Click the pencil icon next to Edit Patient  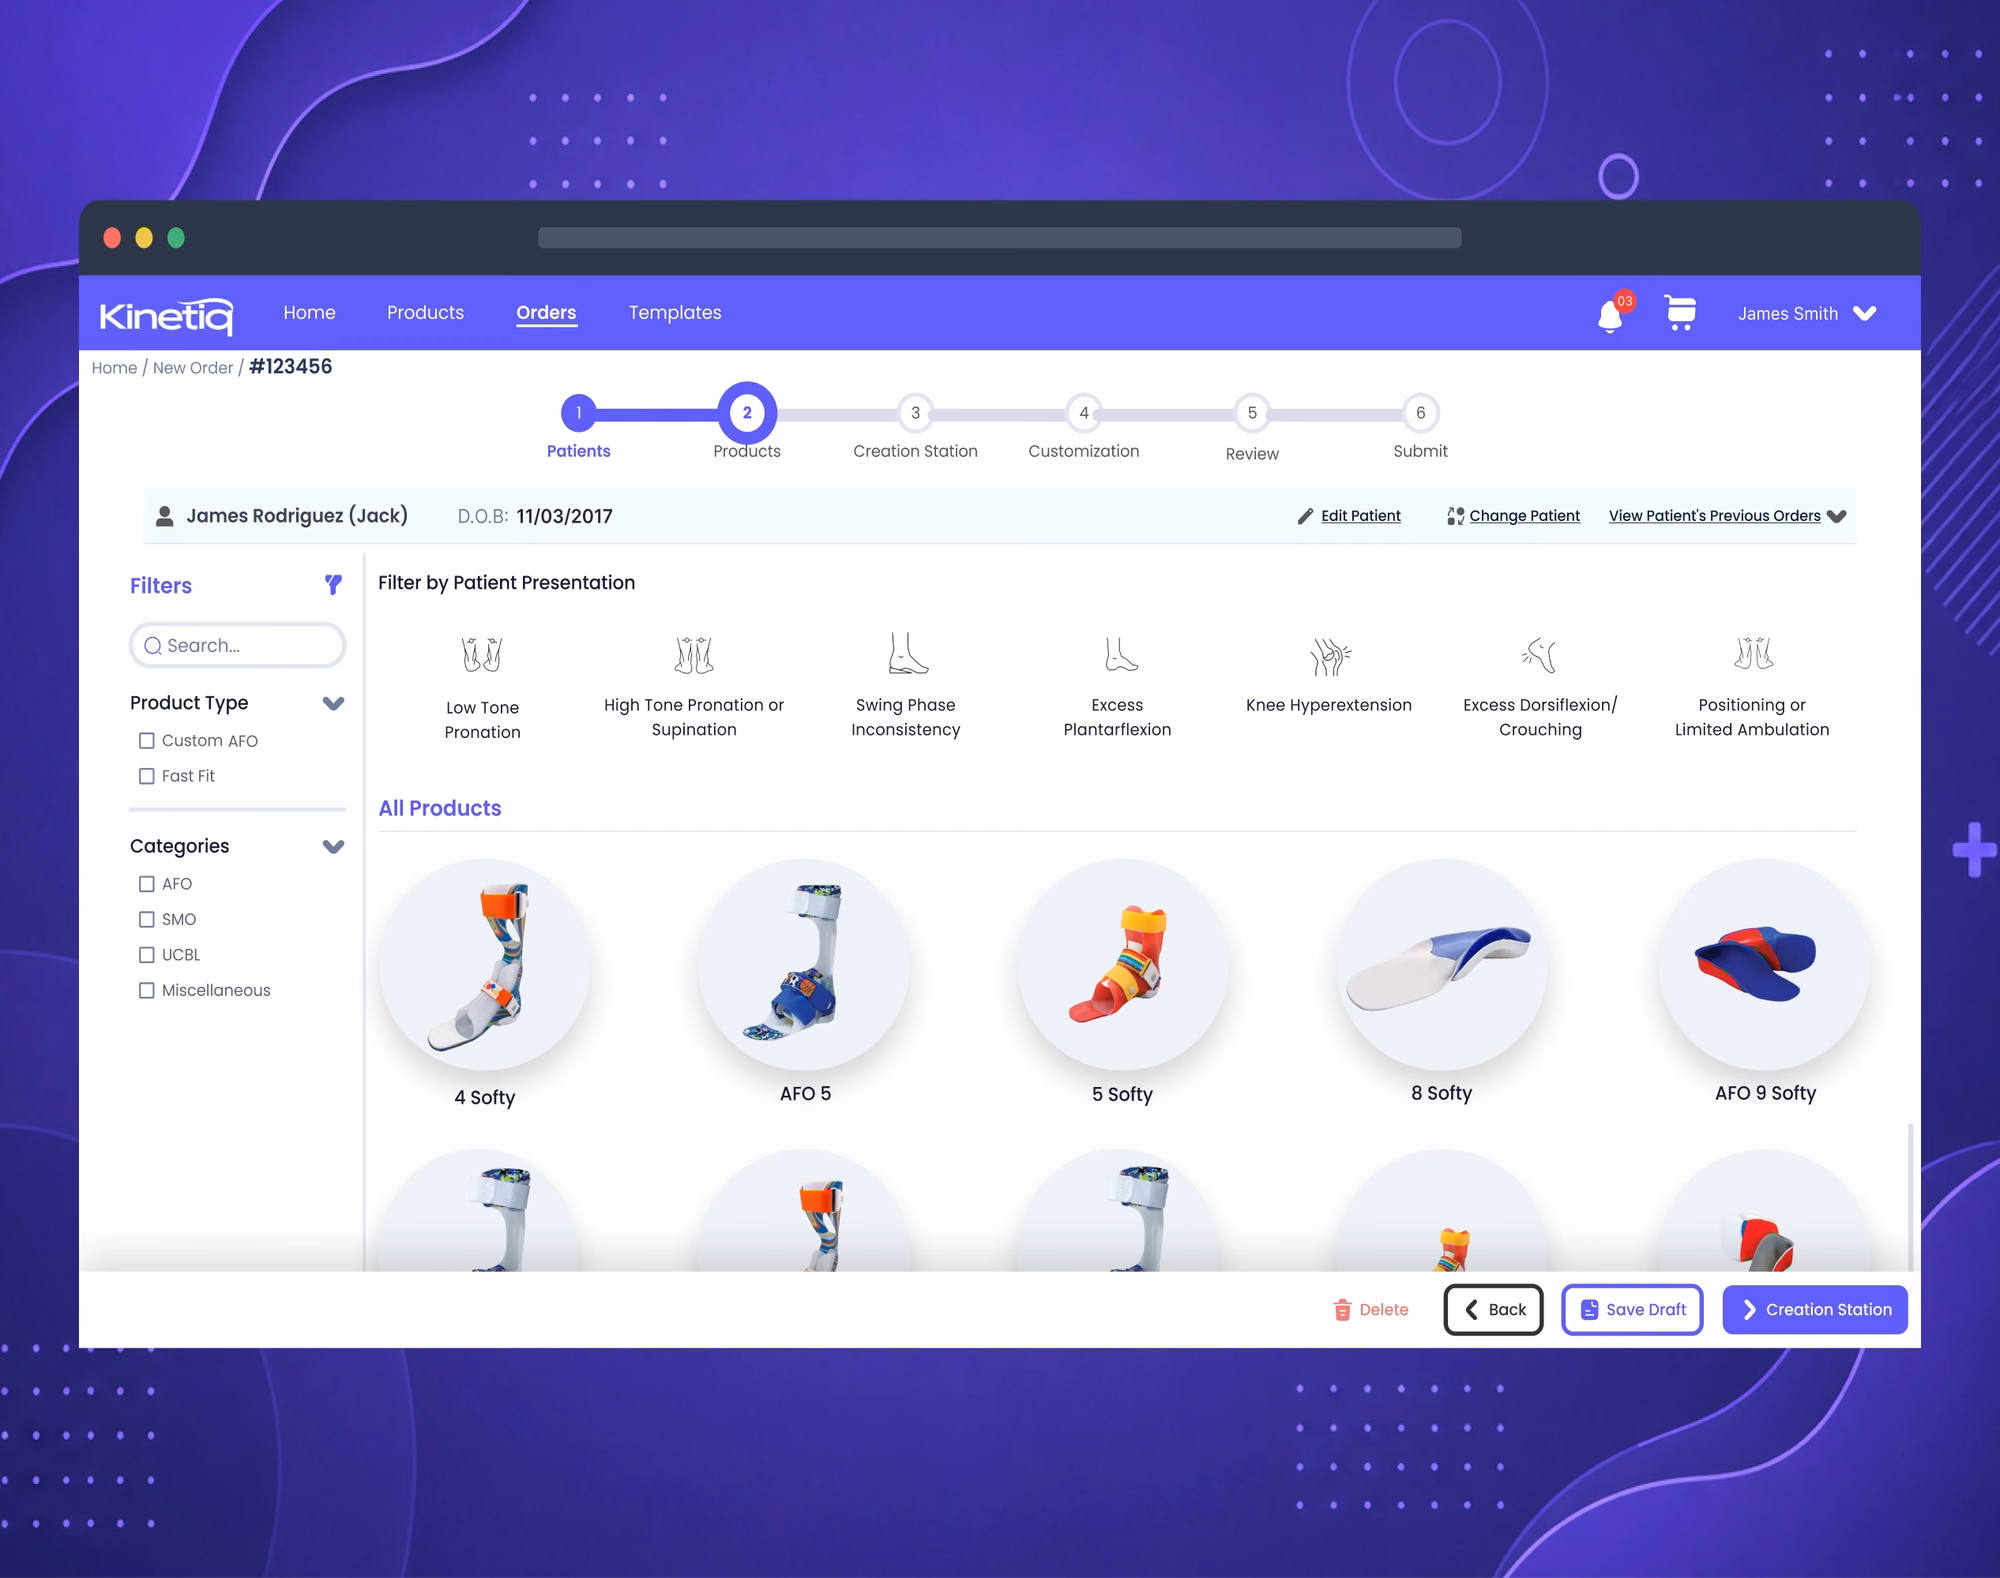(x=1305, y=516)
